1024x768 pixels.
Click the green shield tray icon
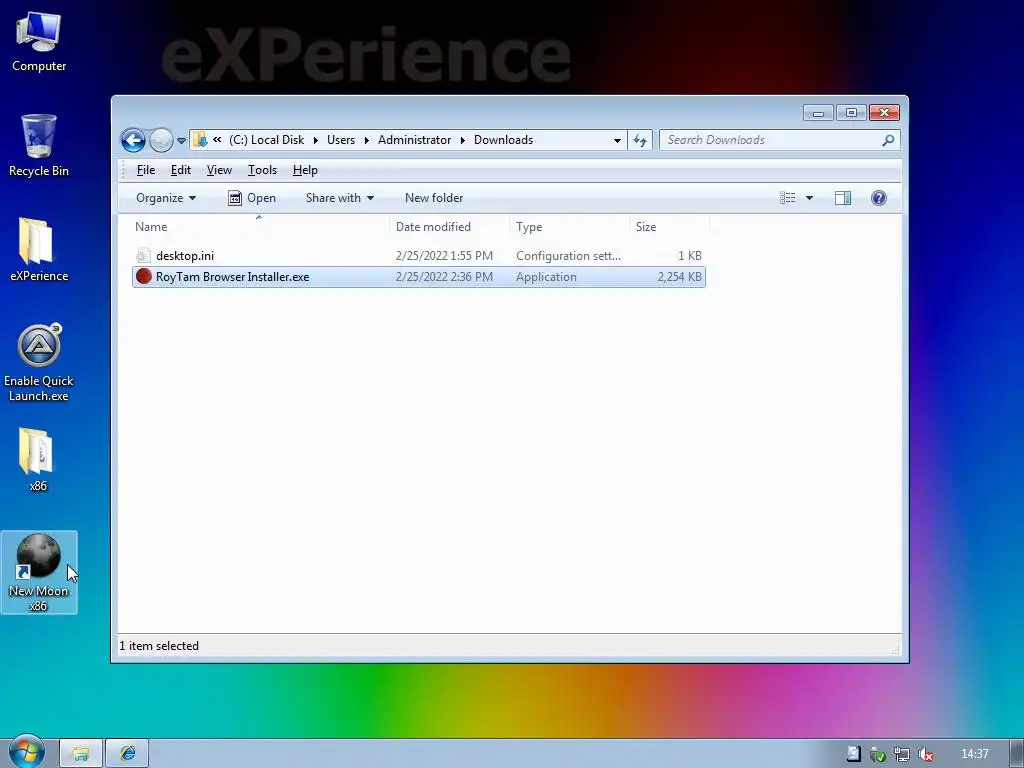click(878, 754)
